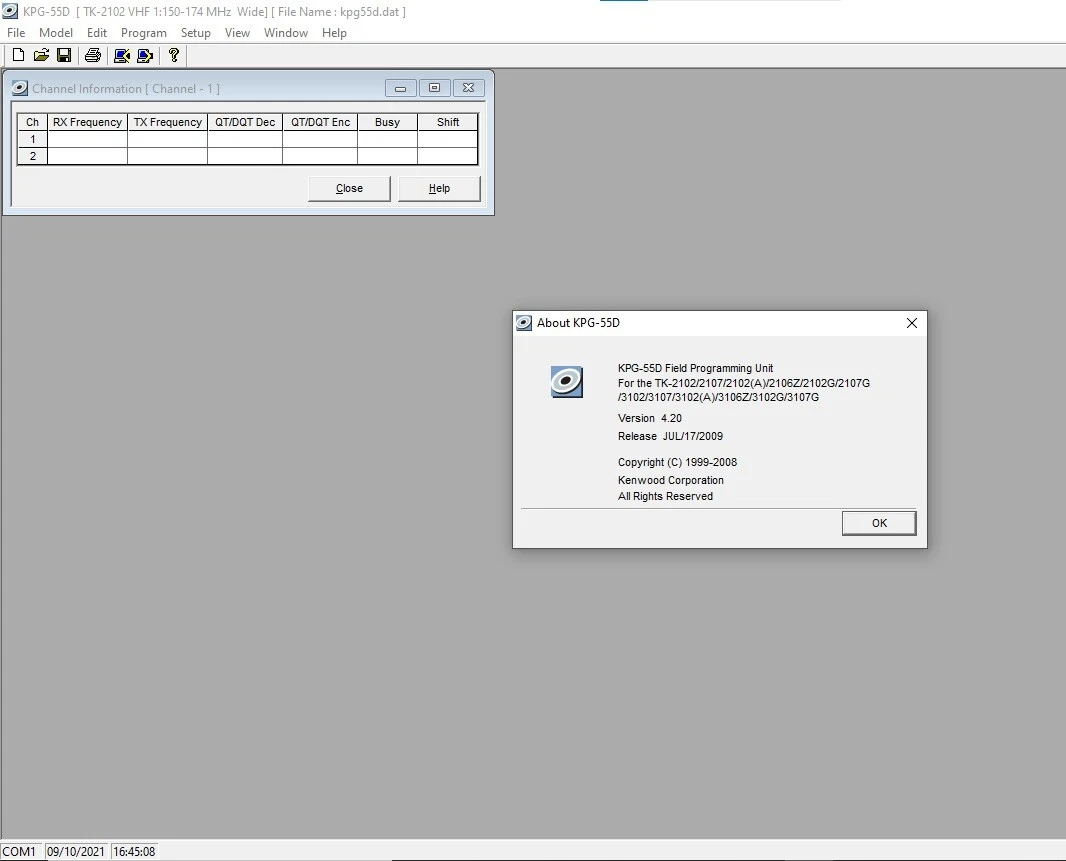Click the QT/DQT Enc column header
Screen dimensions: 1066x861
tap(320, 122)
